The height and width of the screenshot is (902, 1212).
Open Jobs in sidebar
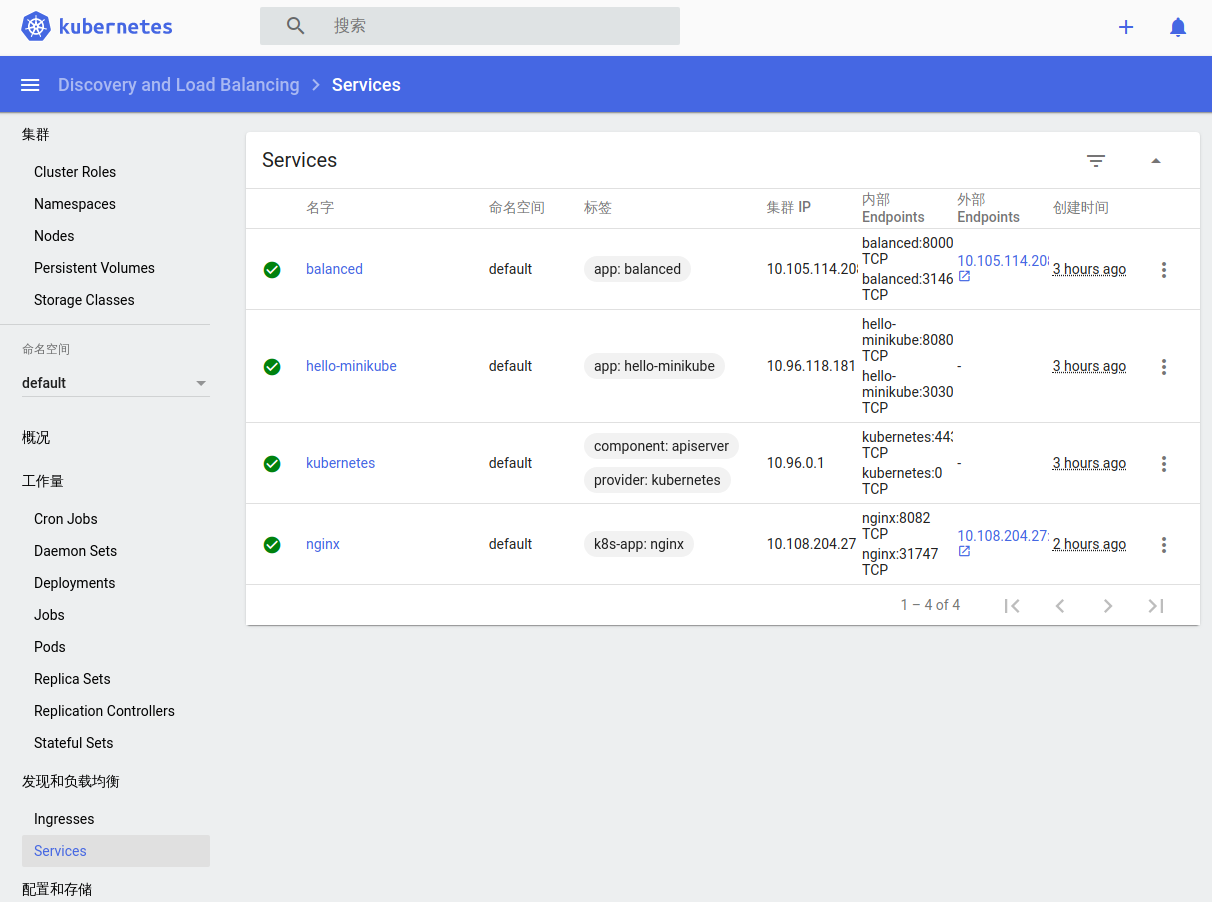[x=49, y=615]
